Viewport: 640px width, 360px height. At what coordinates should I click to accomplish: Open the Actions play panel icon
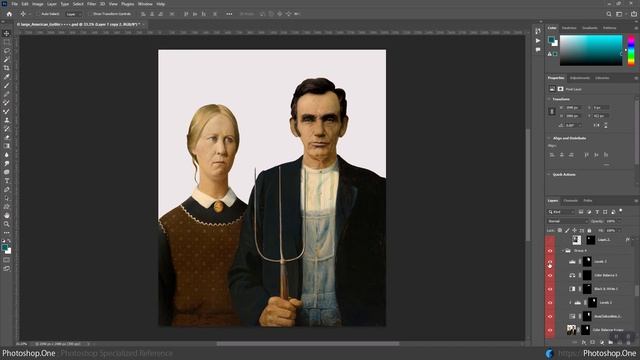coord(538,40)
